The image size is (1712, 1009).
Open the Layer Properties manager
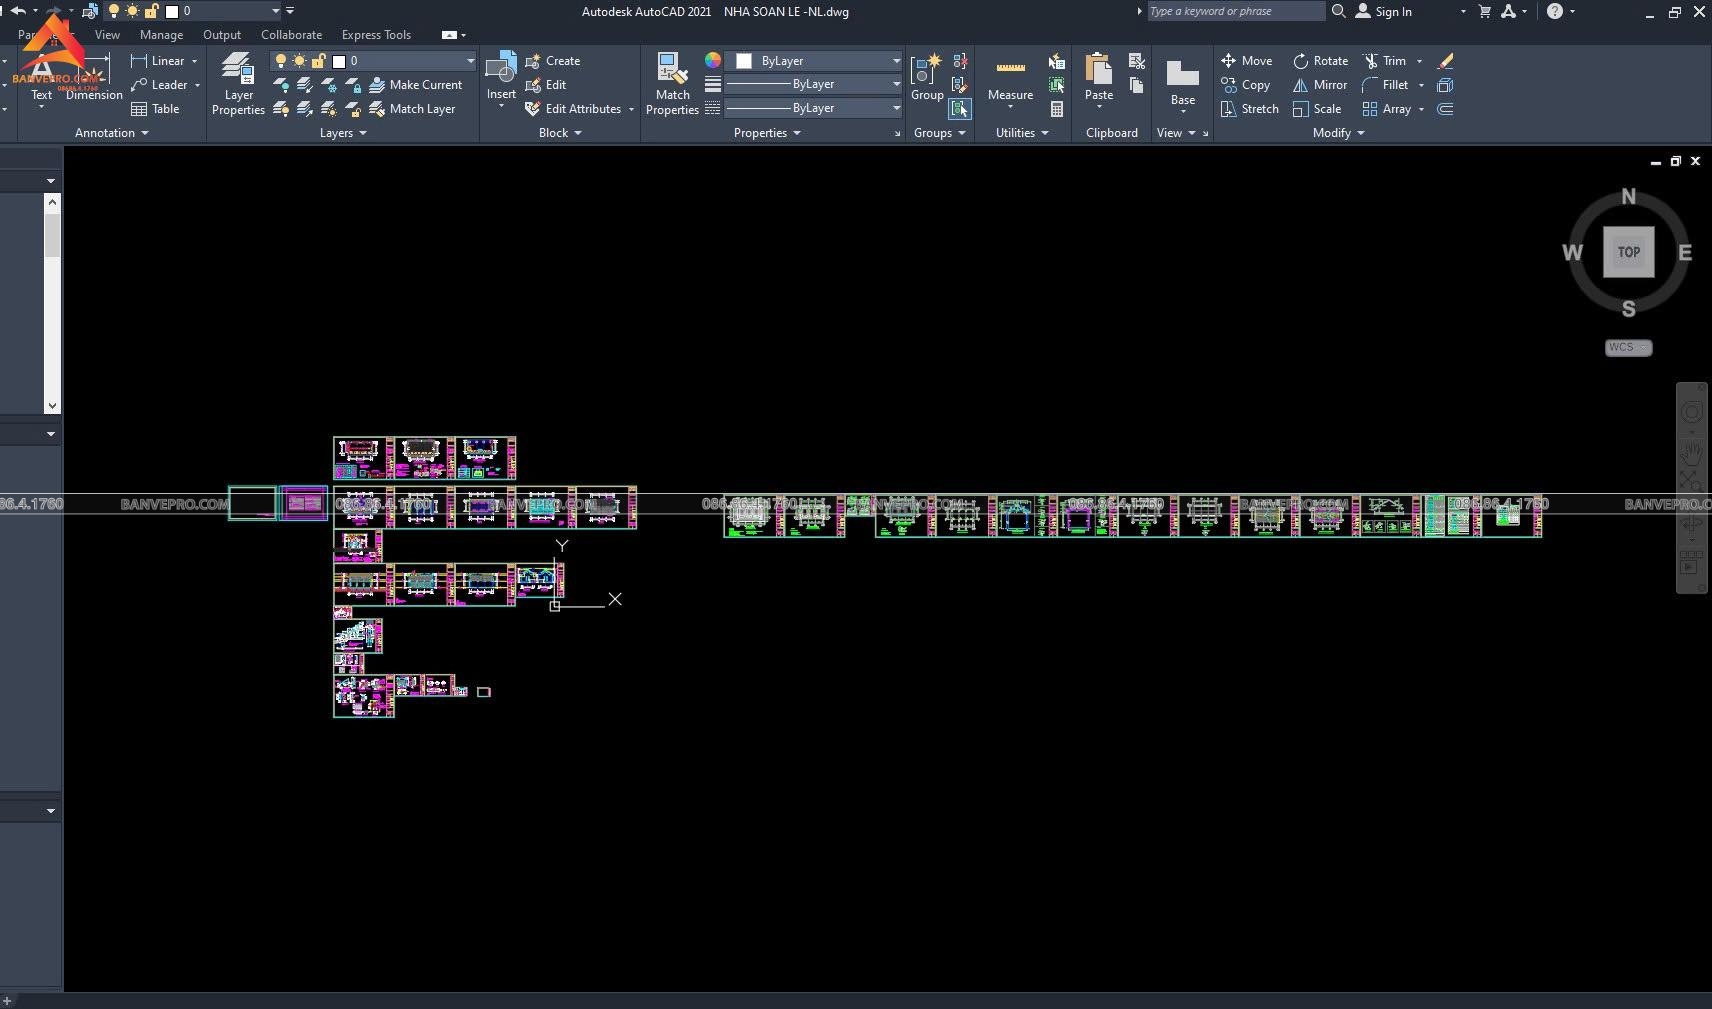click(238, 84)
